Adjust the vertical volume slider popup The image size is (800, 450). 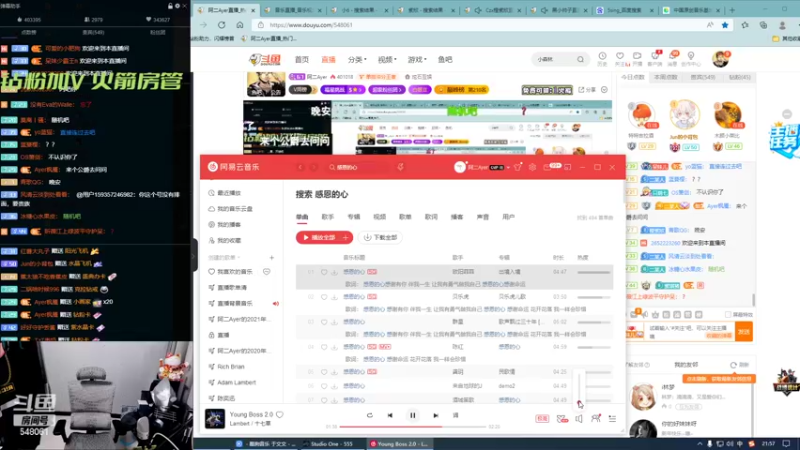[x=580, y=389]
